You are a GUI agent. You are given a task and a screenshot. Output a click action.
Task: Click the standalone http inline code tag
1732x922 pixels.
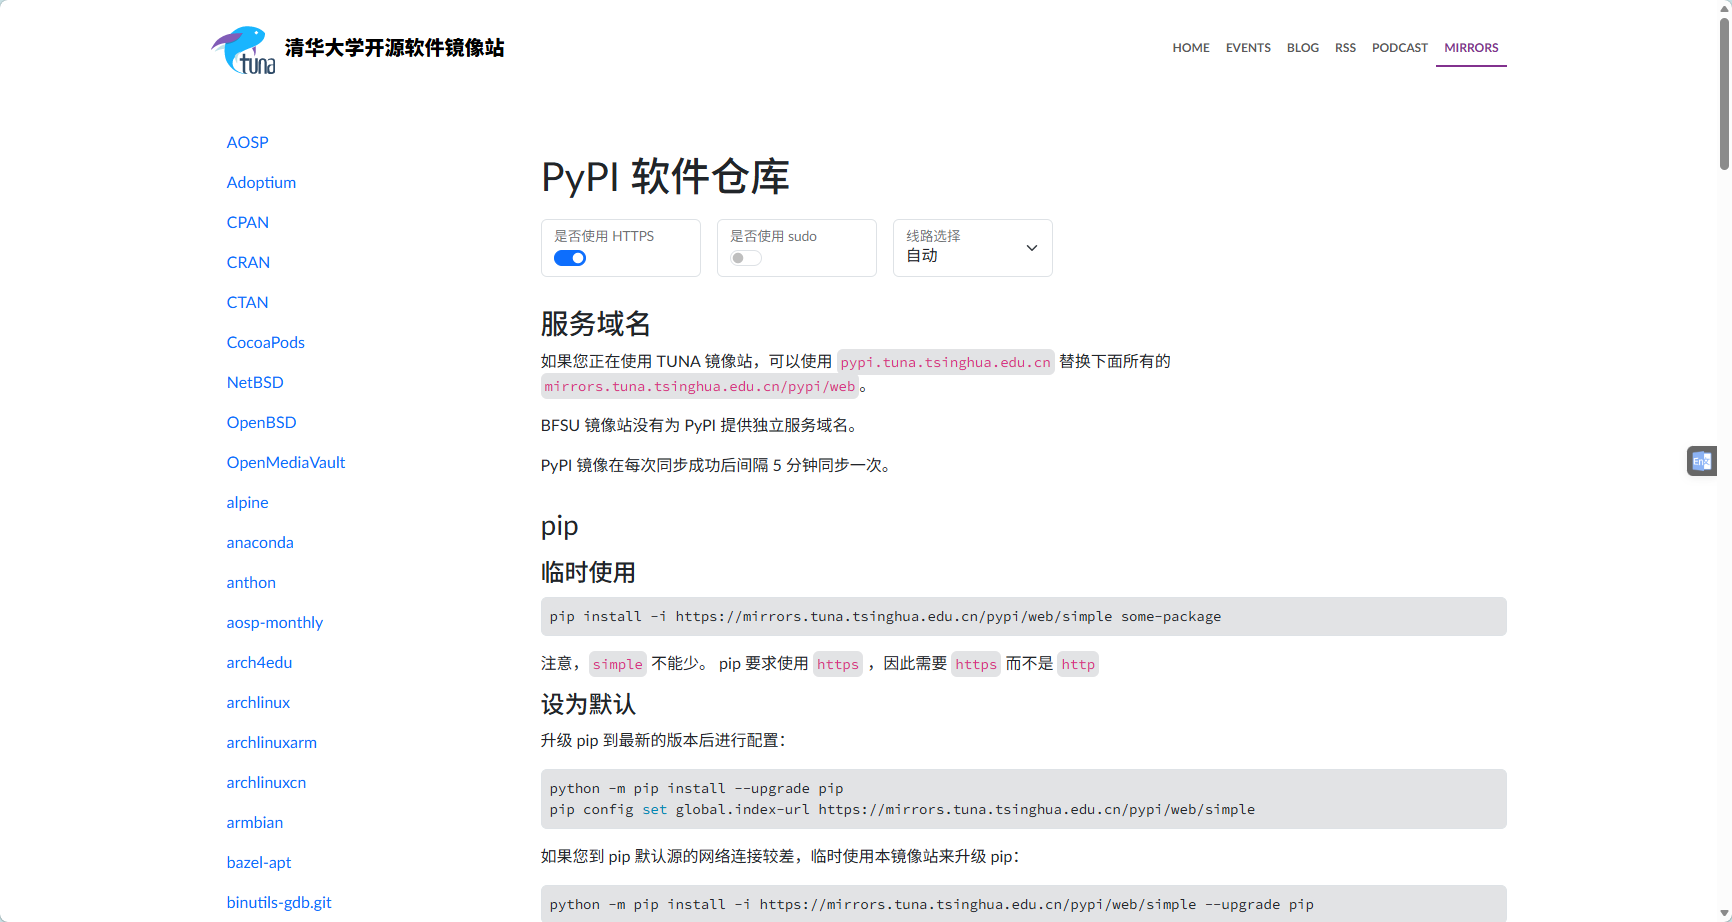(1078, 664)
